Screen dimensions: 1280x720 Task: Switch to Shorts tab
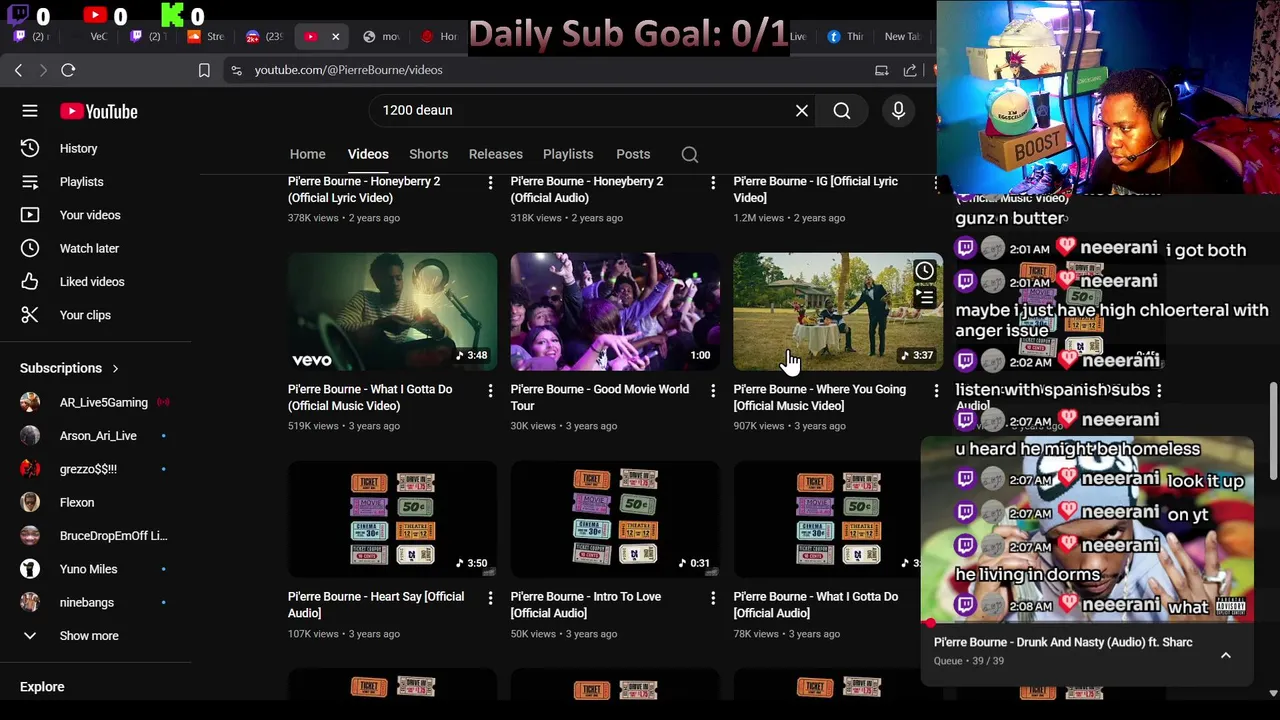click(428, 154)
